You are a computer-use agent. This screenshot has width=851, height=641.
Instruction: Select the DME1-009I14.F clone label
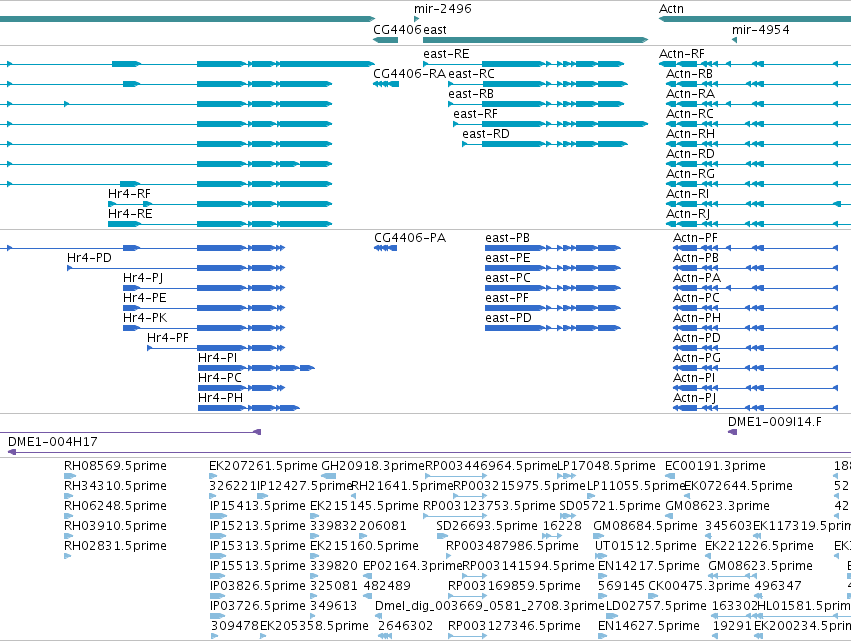point(775,422)
